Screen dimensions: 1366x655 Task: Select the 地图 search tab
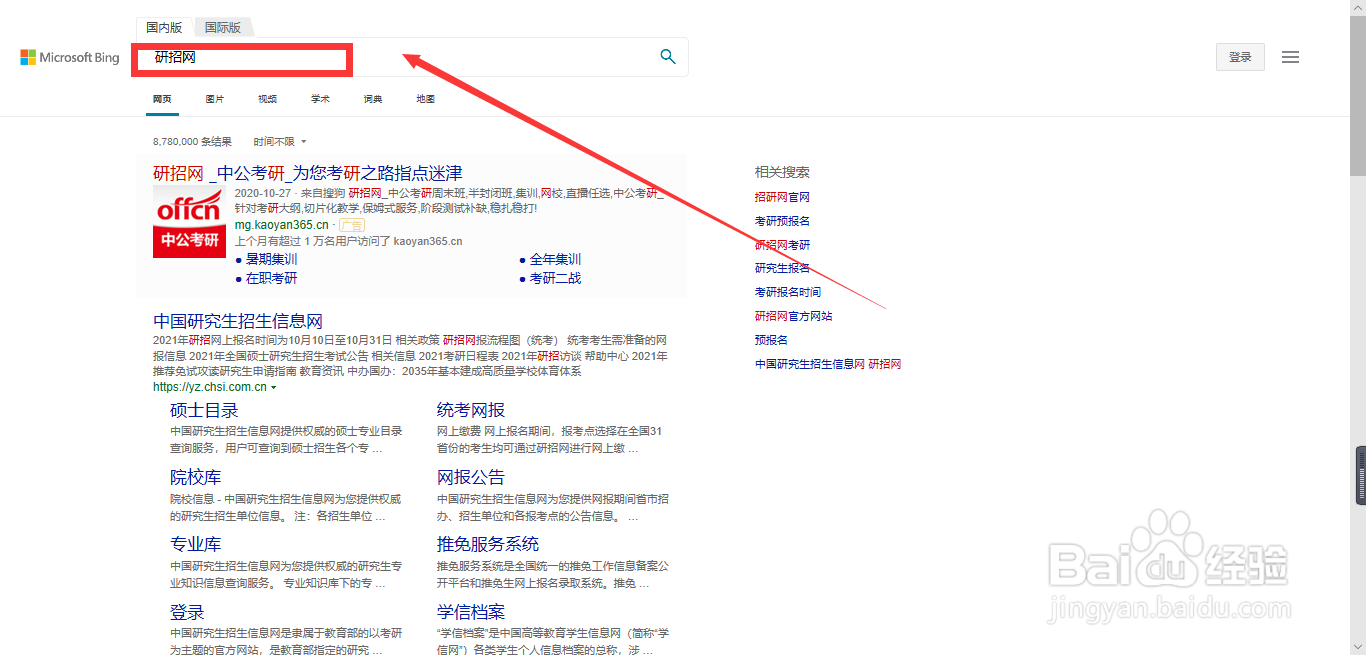pyautogui.click(x=426, y=99)
